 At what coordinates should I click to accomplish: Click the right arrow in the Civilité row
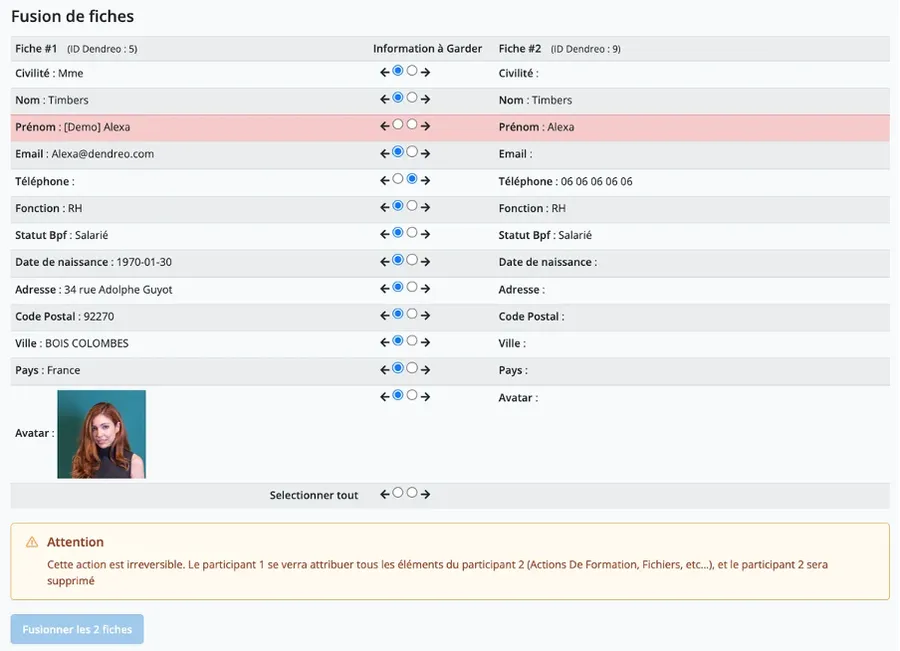425,72
